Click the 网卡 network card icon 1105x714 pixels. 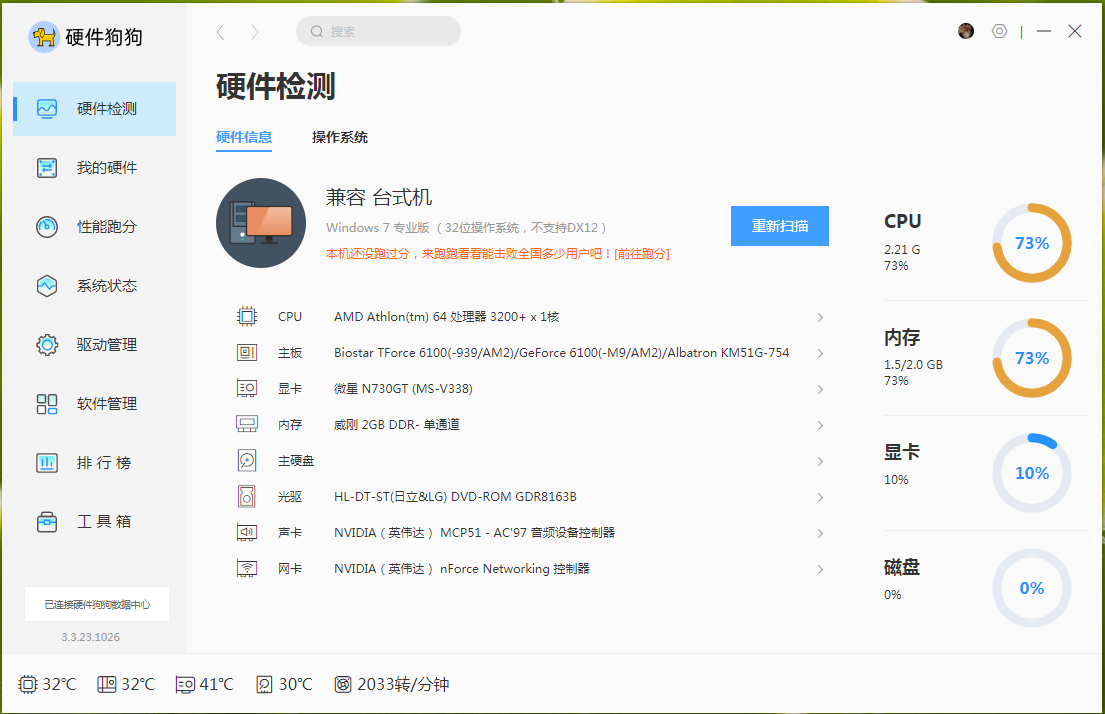click(x=247, y=568)
